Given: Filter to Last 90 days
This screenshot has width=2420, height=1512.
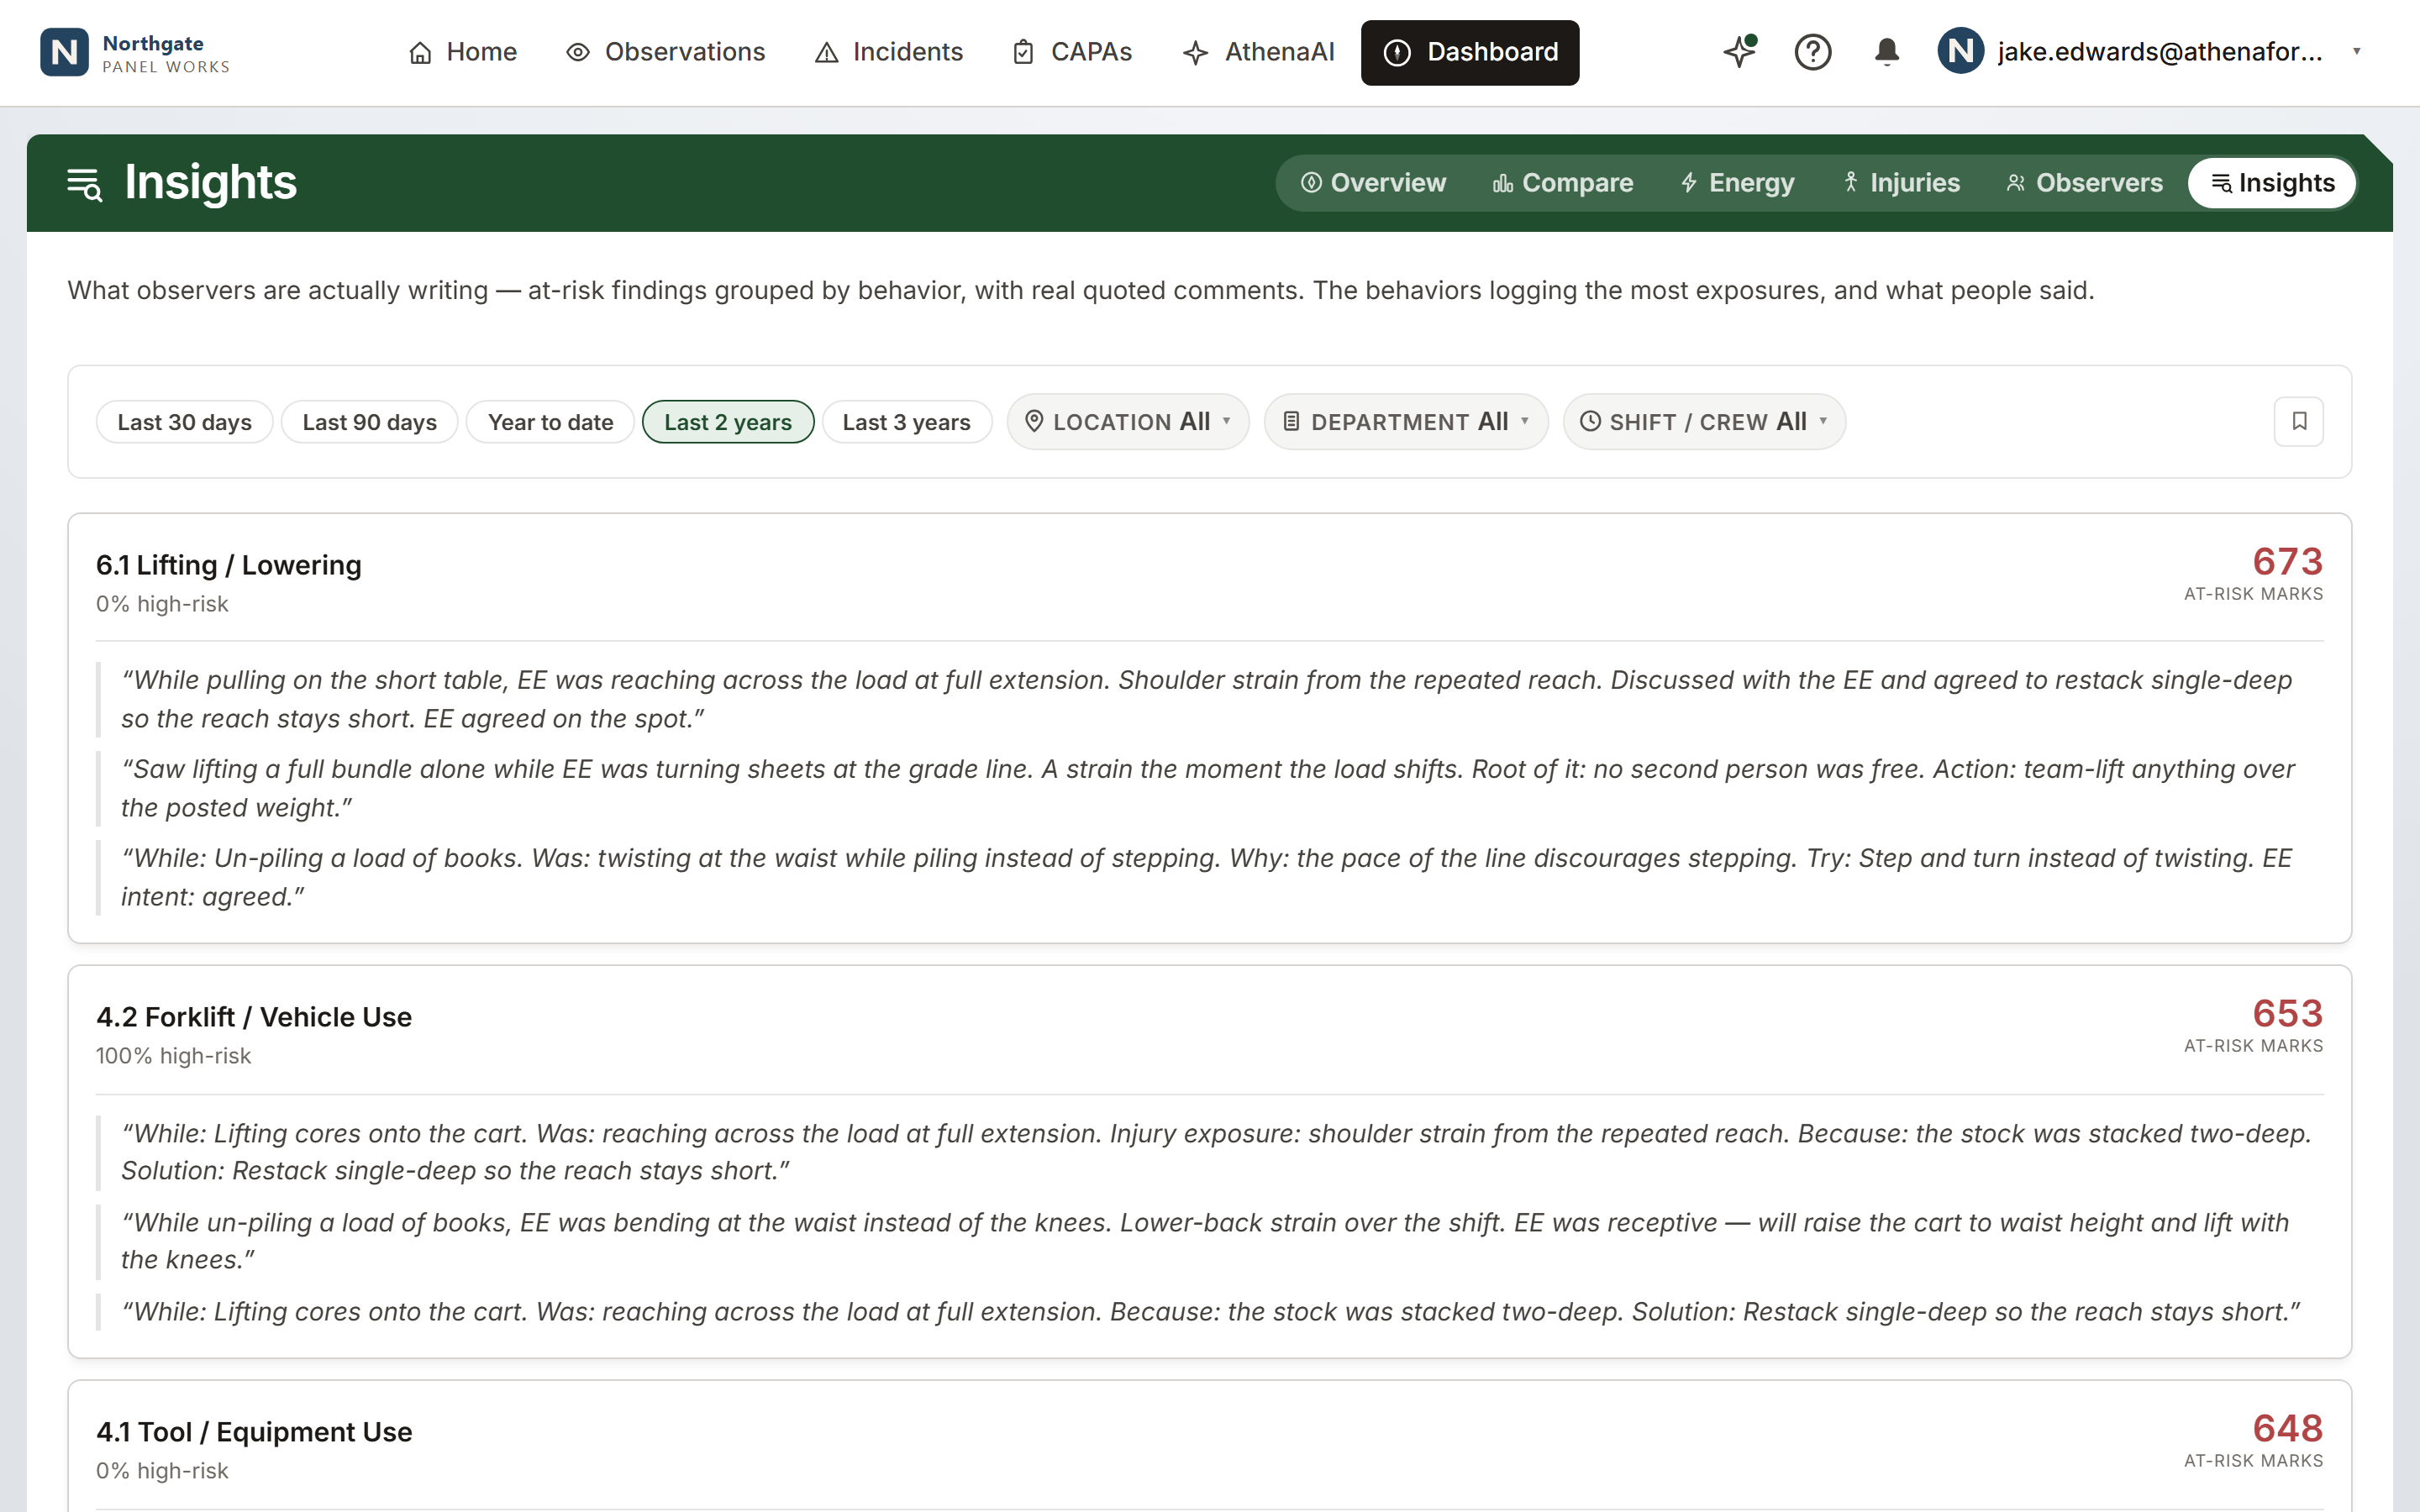Looking at the screenshot, I should (369, 422).
